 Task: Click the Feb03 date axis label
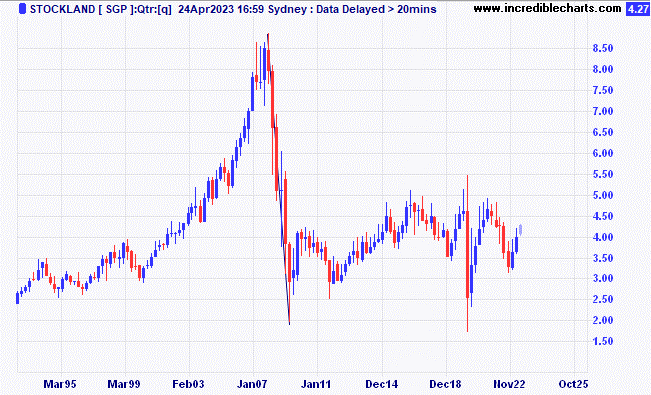188,384
